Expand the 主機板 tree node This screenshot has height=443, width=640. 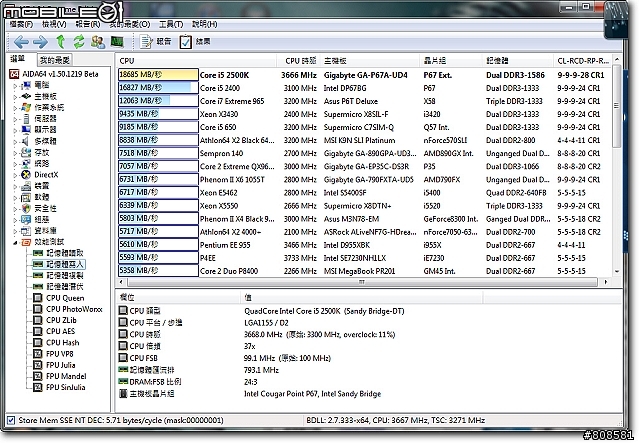coord(14,95)
